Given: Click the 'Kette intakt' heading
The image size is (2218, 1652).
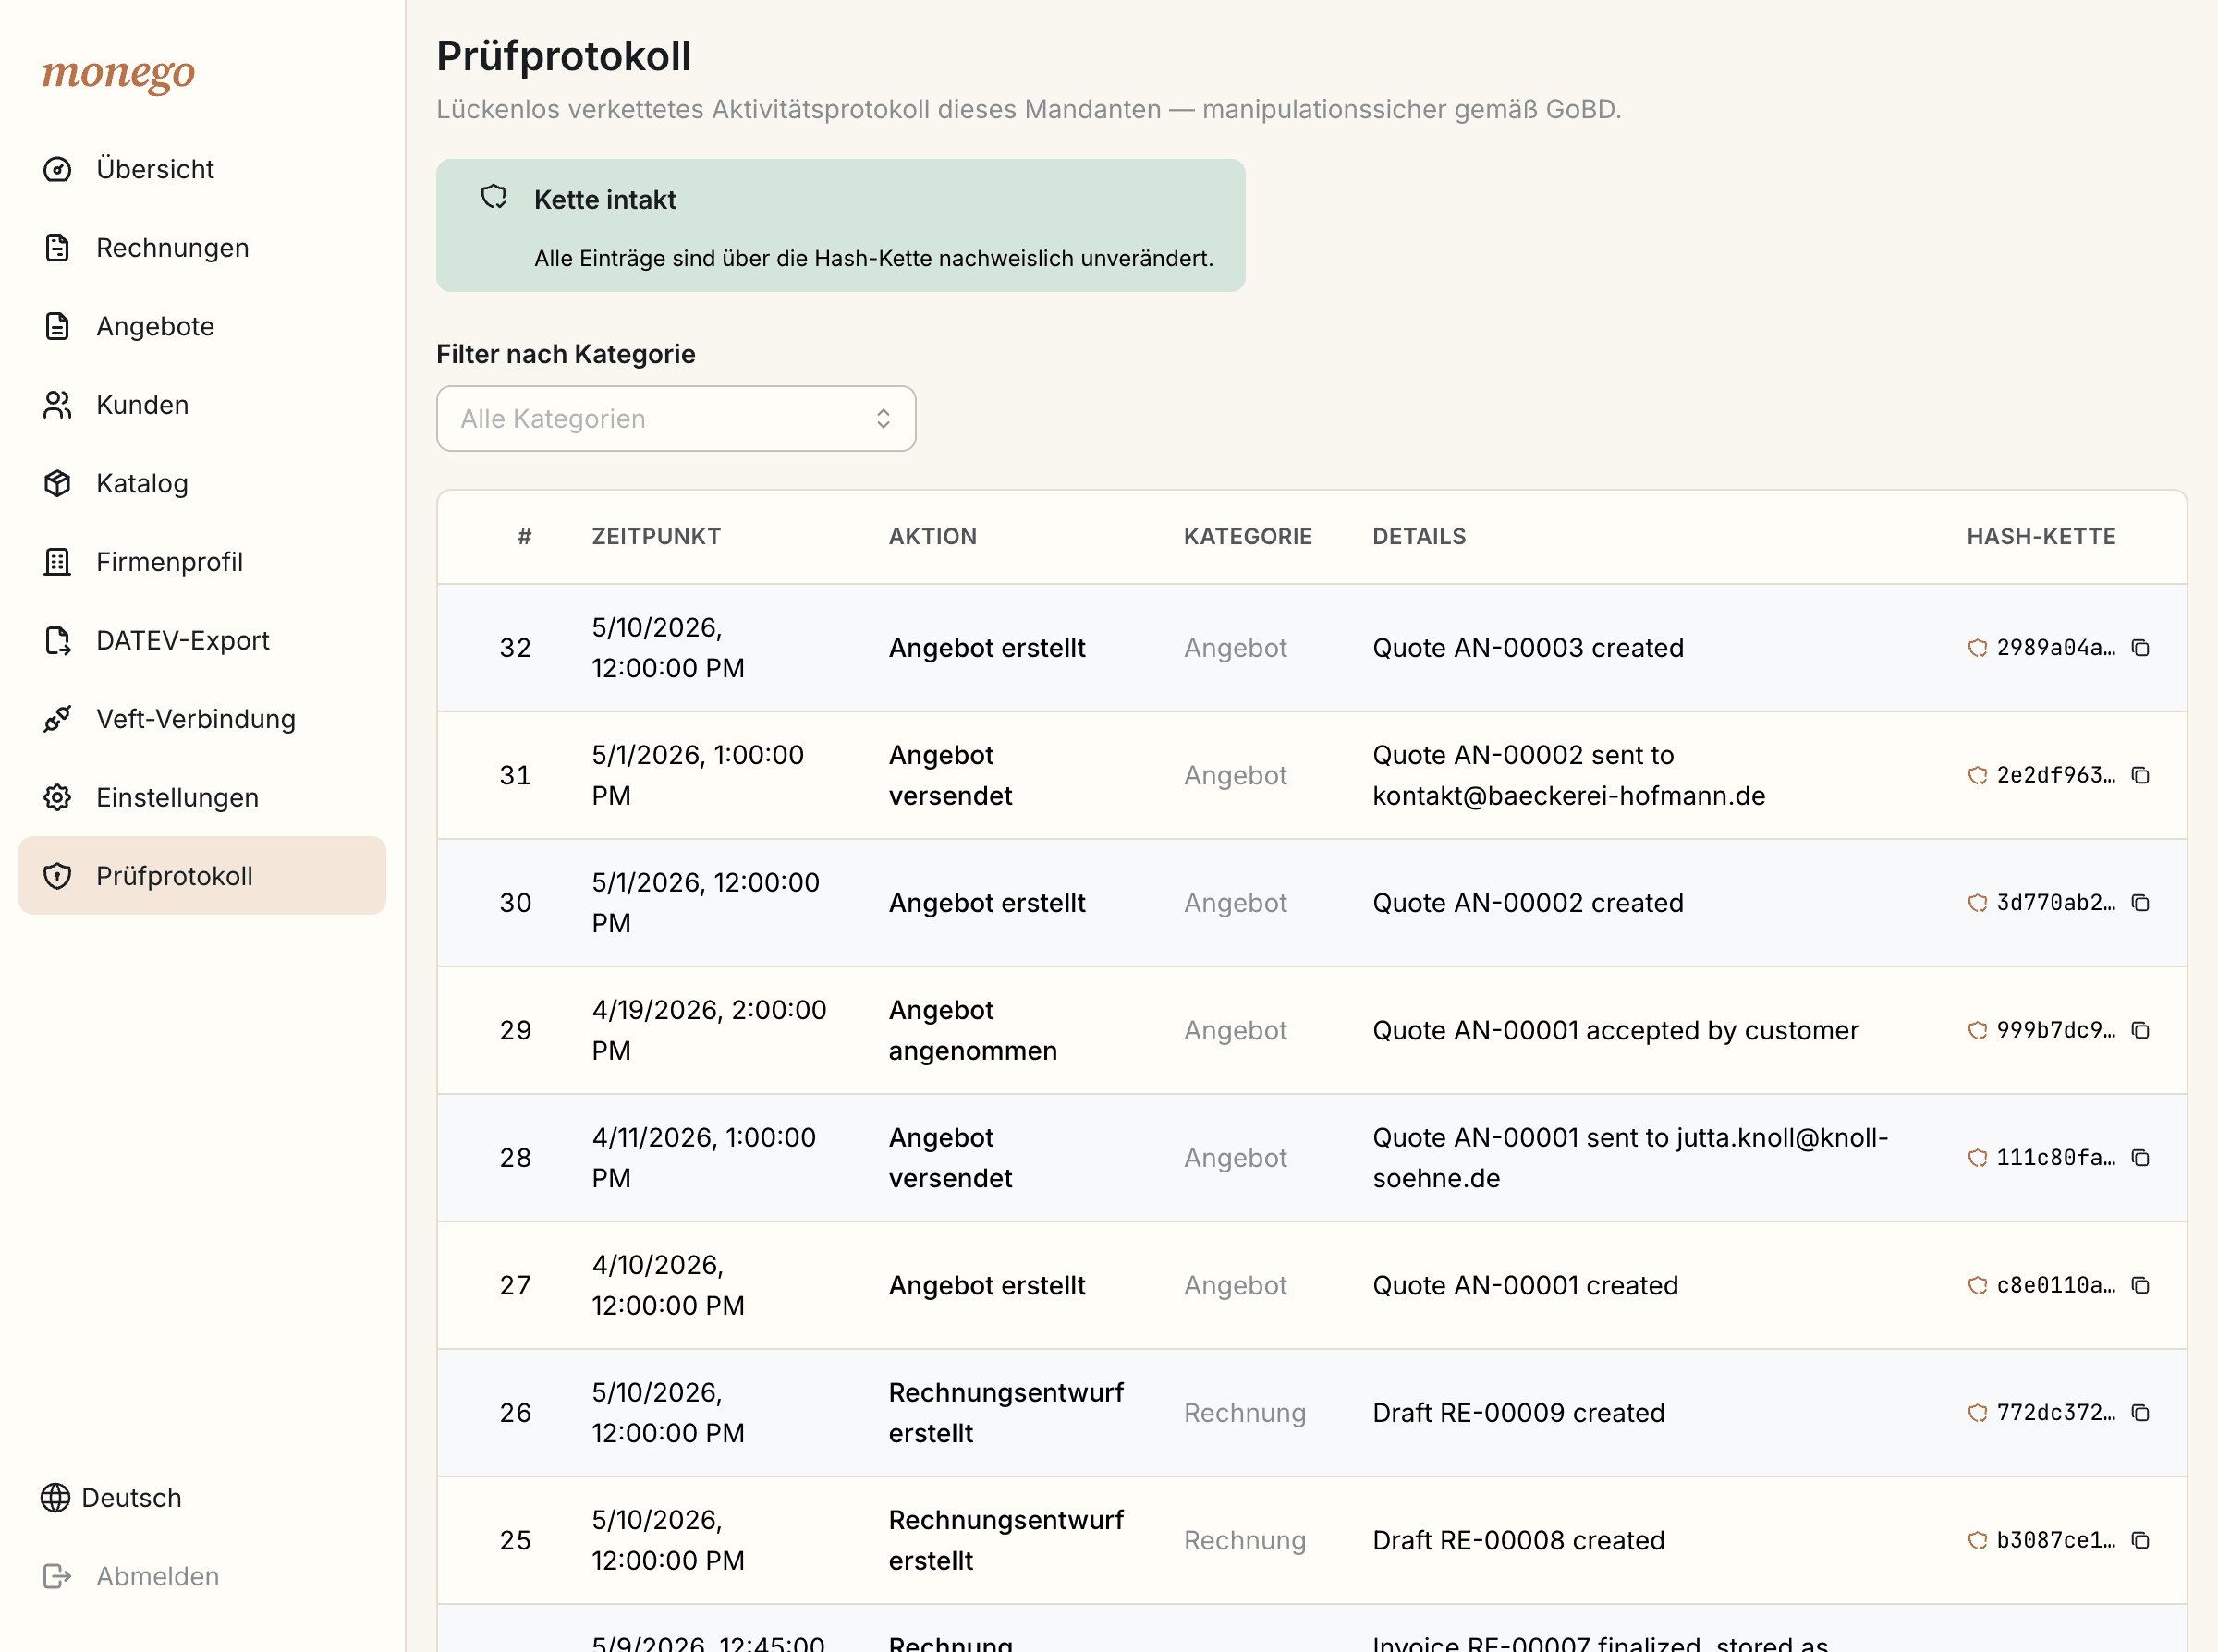Looking at the screenshot, I should click(x=605, y=200).
